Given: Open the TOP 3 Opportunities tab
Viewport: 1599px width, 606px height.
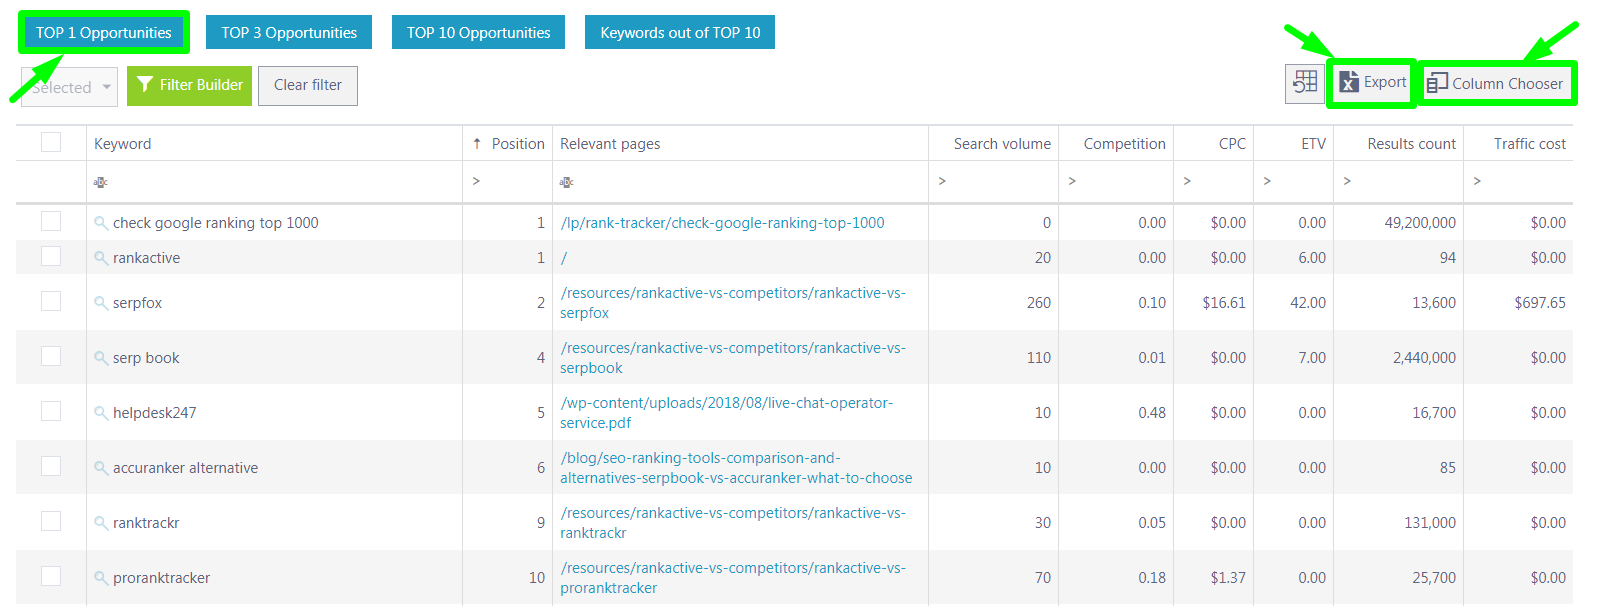Looking at the screenshot, I should click(289, 32).
